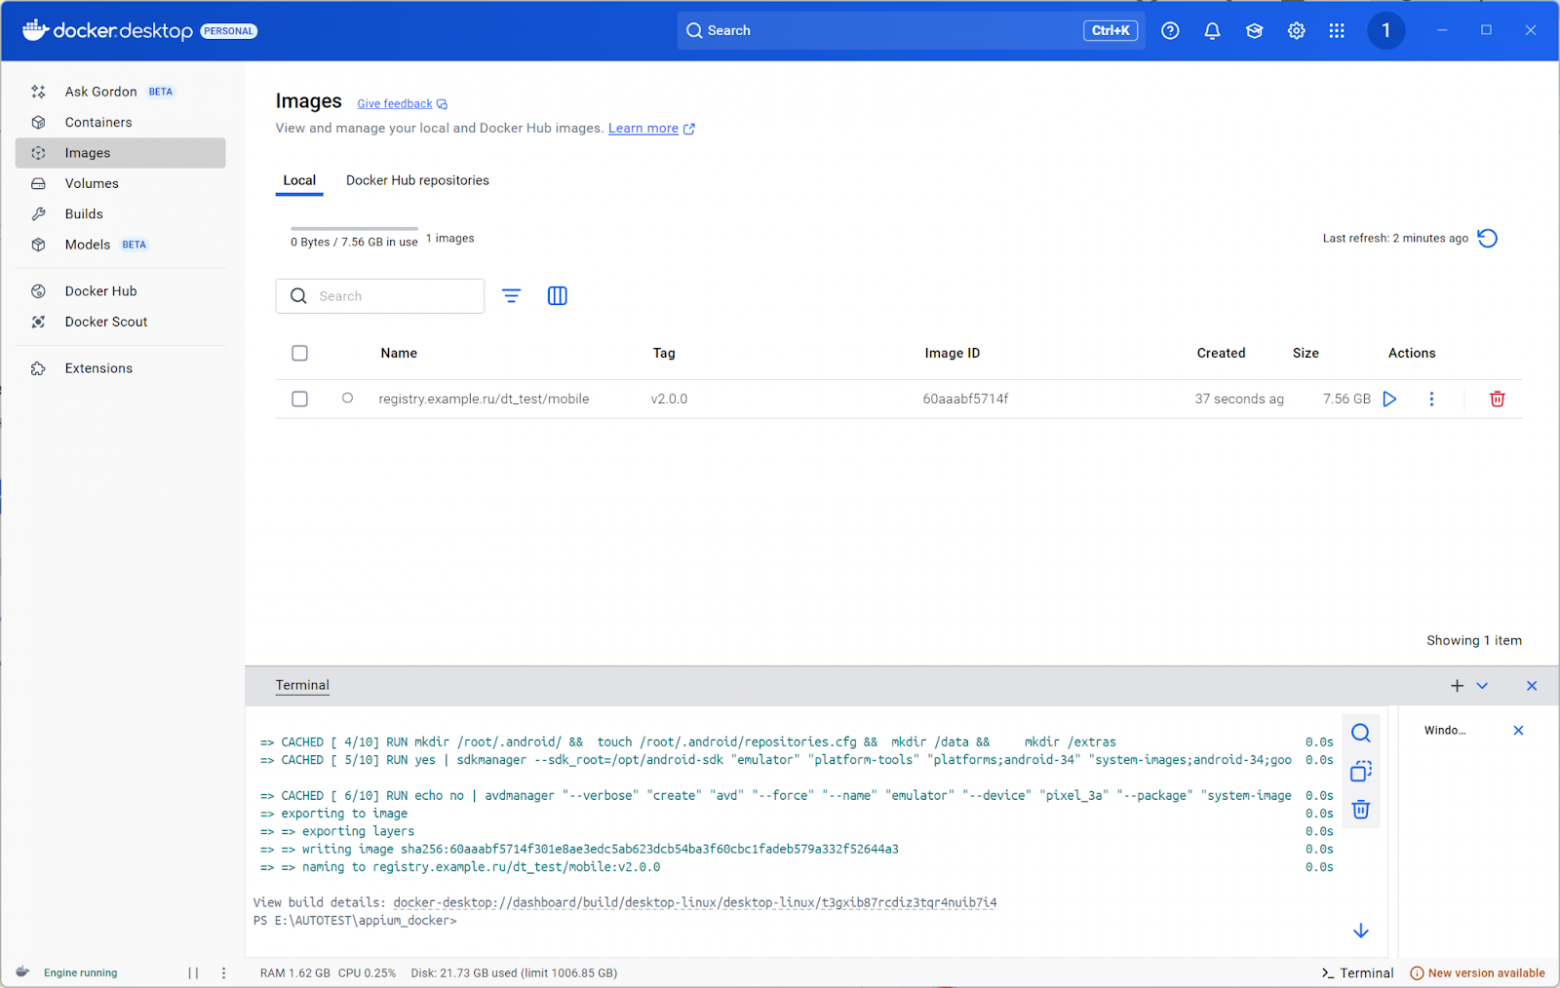Image resolution: width=1560 pixels, height=988 pixels.
Task: Search within the terminal output
Action: pyautogui.click(x=1361, y=733)
